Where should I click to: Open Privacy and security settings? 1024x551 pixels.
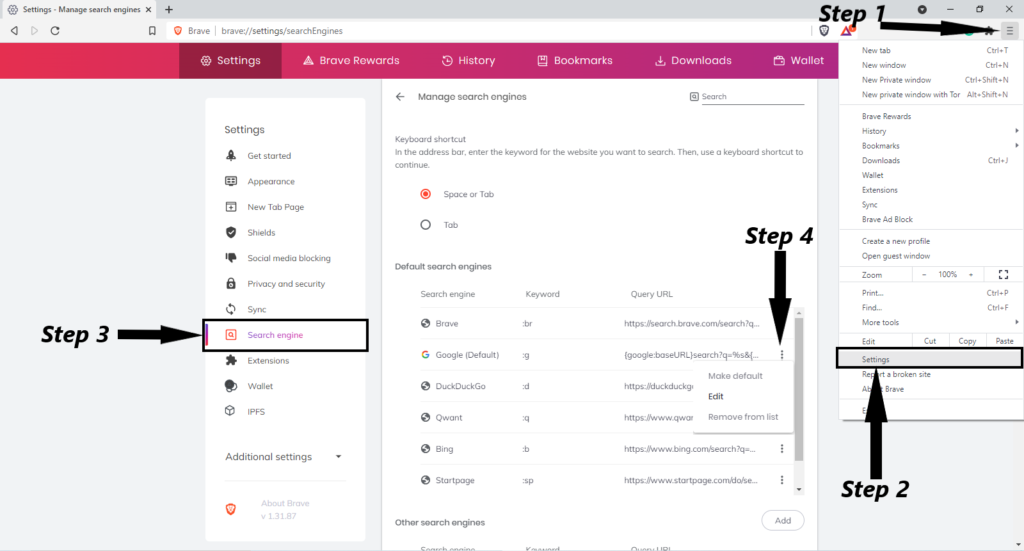coord(285,283)
